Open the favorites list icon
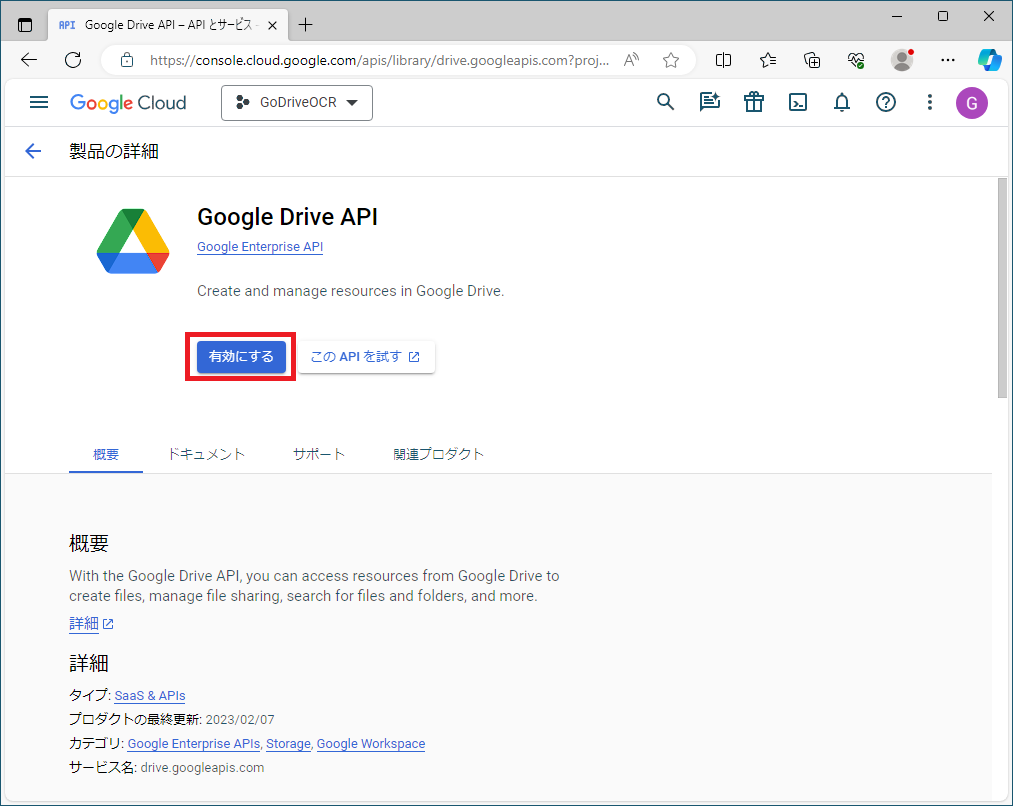This screenshot has width=1013, height=806. 768,60
